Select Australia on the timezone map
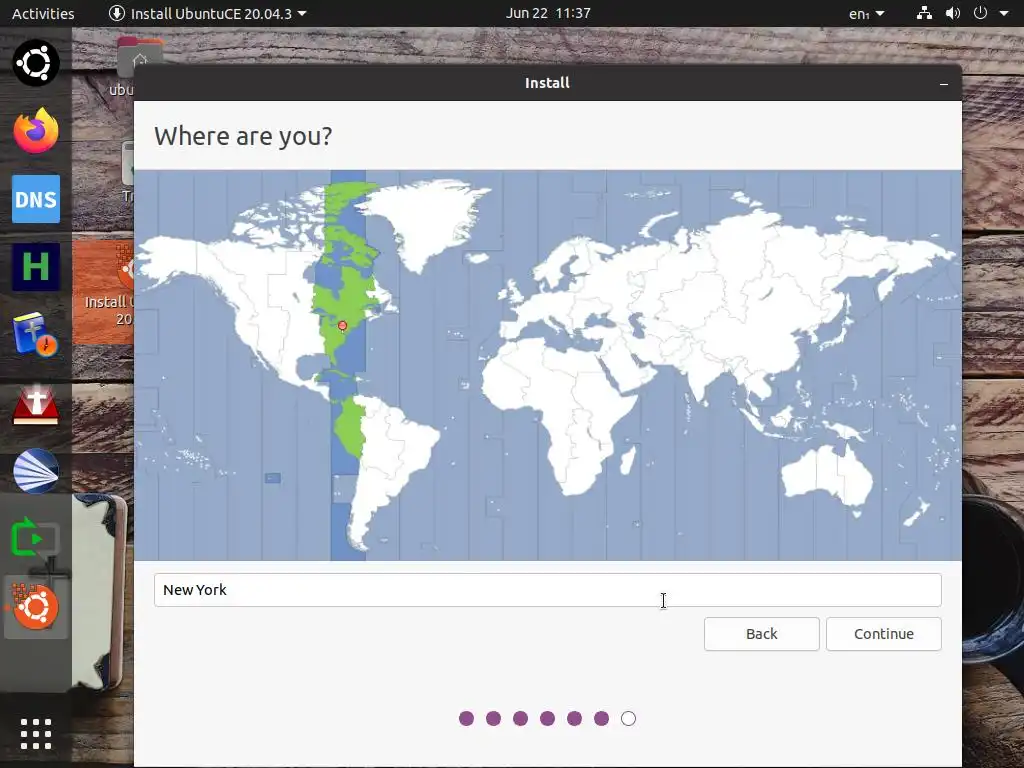 tap(826, 475)
